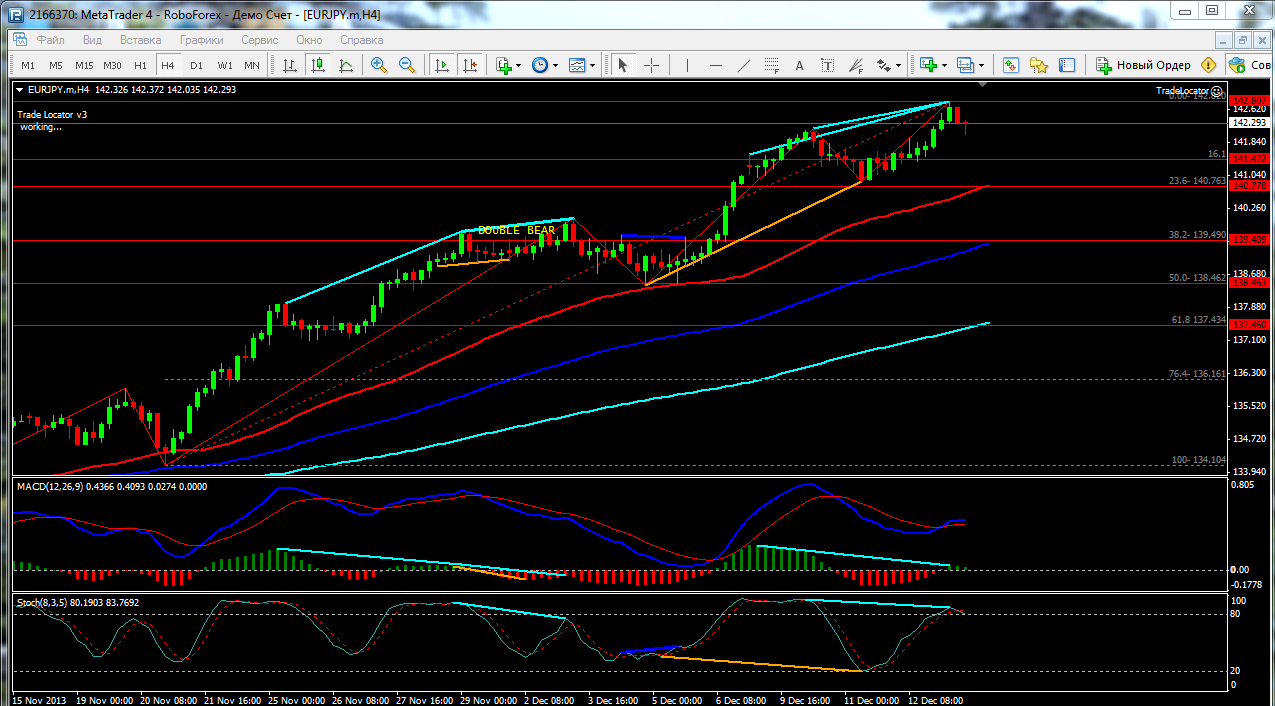Screen dimensions: 1275x706
Task: Zoom out of the chart
Action: pos(407,65)
